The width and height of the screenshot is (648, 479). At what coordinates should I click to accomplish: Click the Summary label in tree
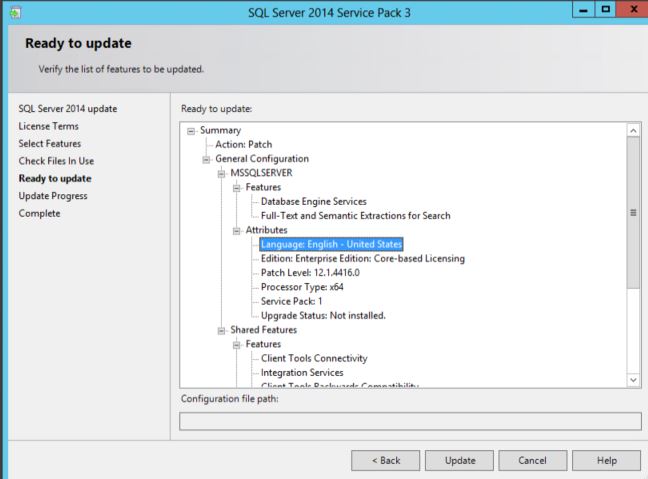click(220, 131)
